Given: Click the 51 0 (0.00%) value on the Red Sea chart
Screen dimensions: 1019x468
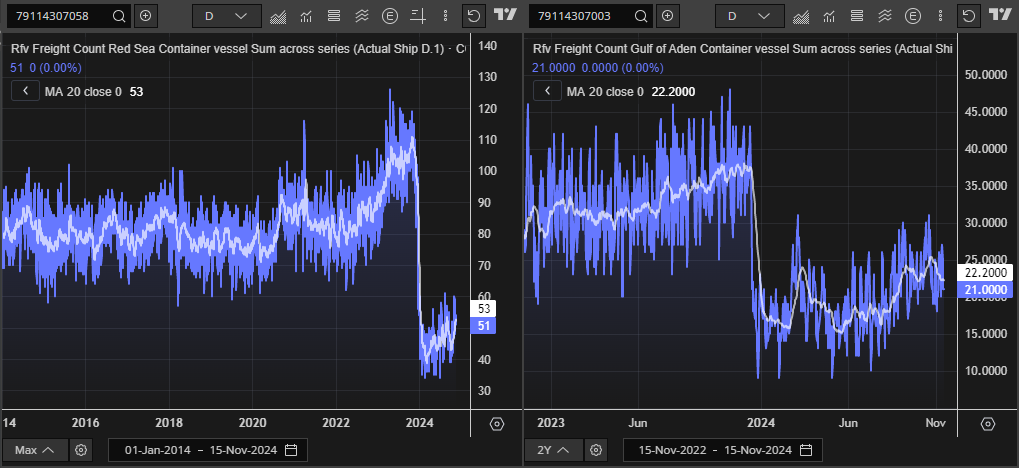Looking at the screenshot, I should click(46, 68).
